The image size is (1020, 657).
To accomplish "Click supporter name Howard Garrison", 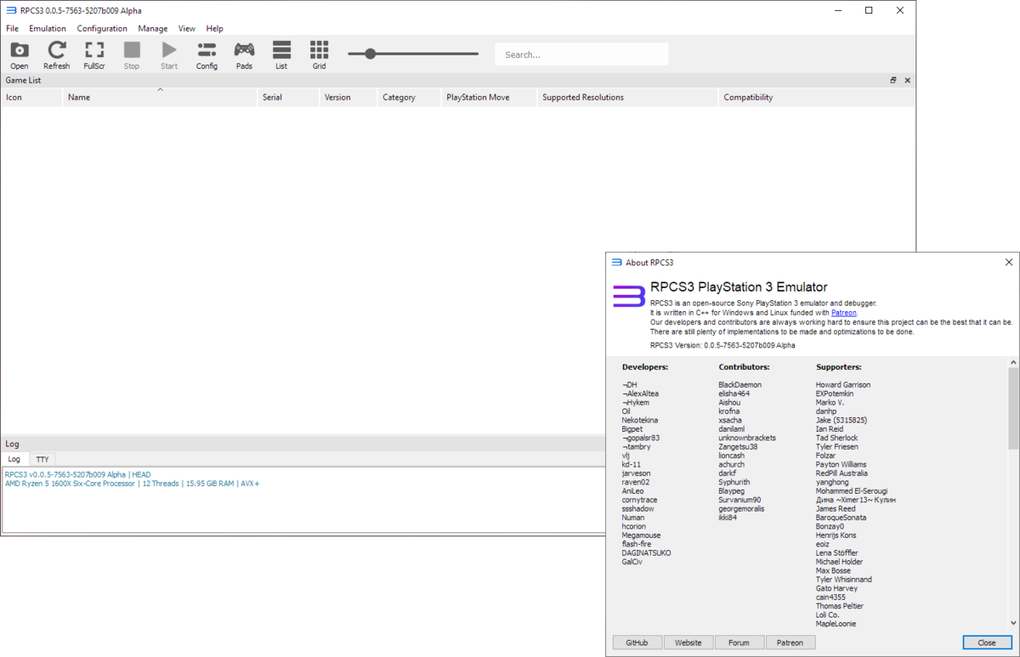I will [x=843, y=385].
